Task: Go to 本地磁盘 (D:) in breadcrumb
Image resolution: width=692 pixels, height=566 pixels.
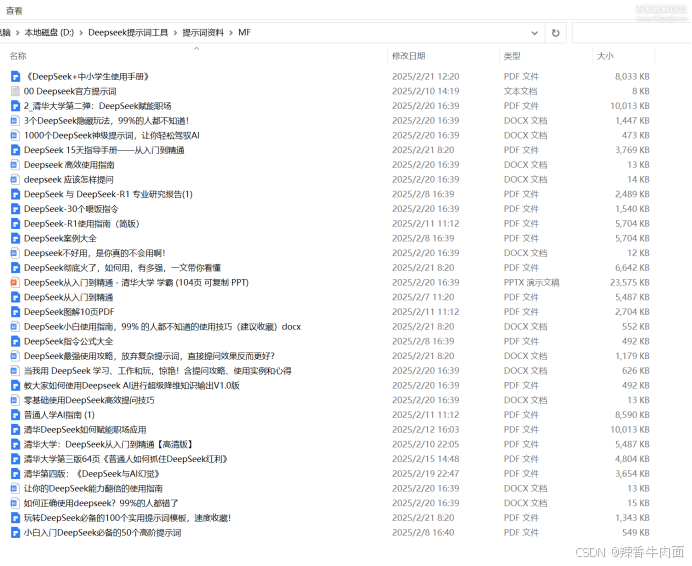Action: (49, 33)
